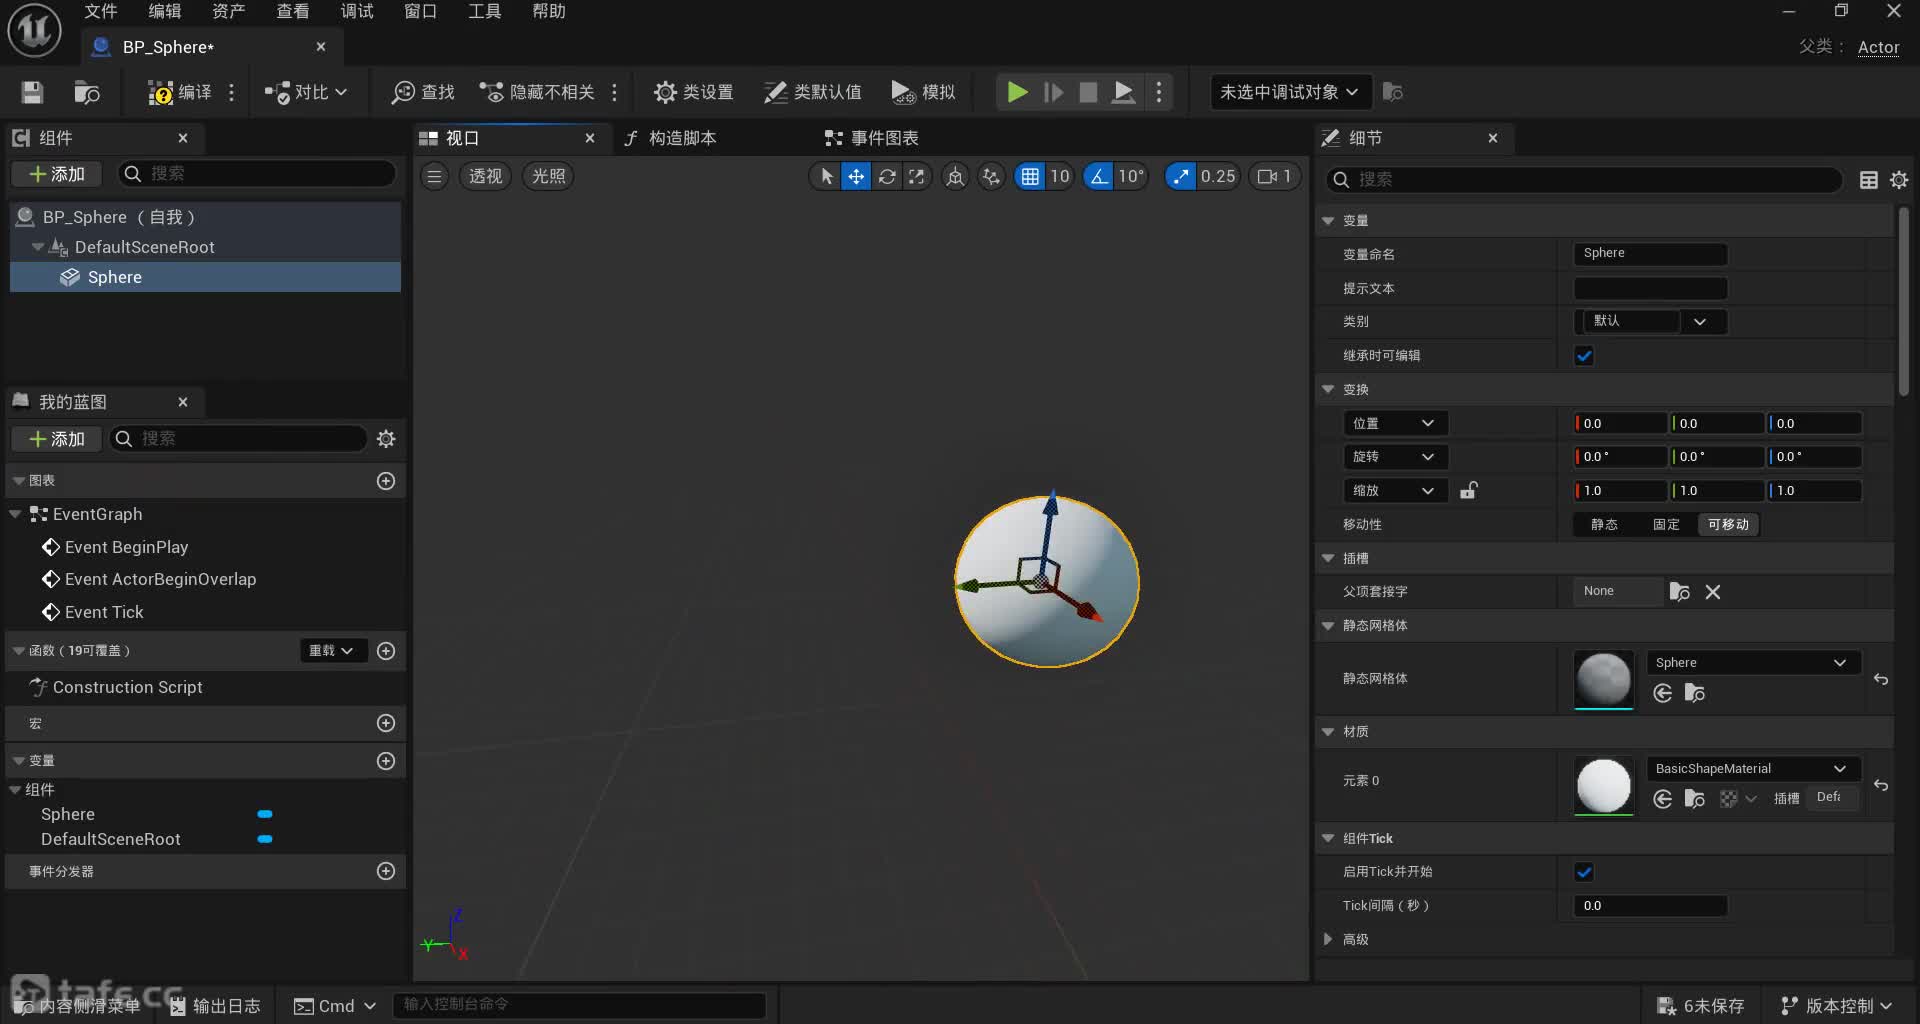Disable the Tick start-enabled checkbox

pyautogui.click(x=1584, y=872)
